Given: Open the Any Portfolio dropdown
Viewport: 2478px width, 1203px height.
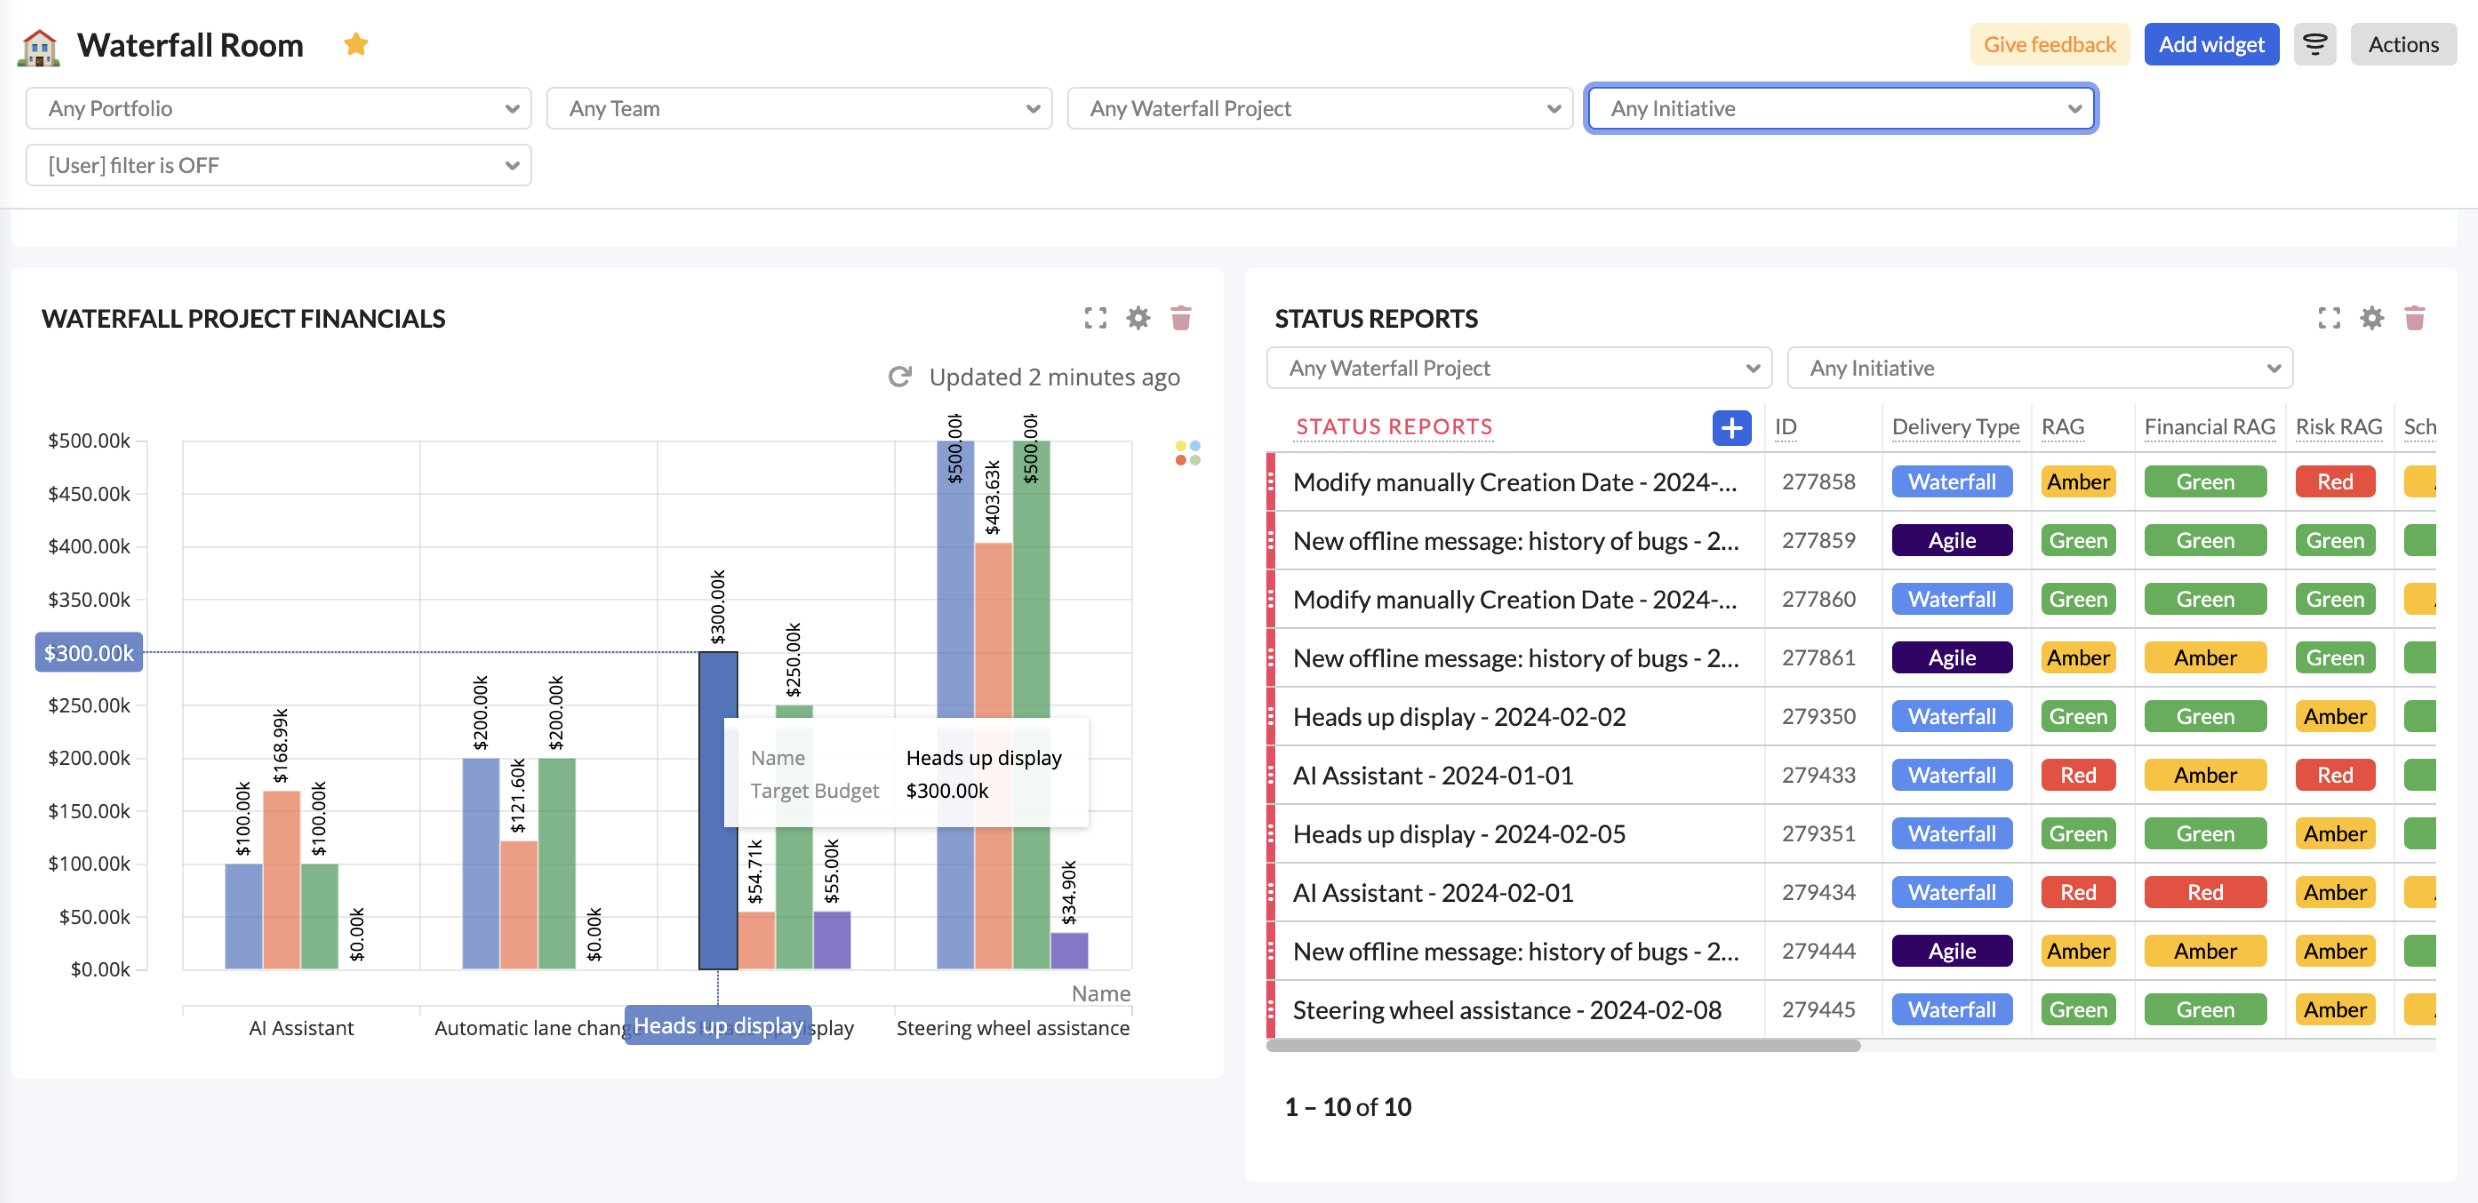Looking at the screenshot, I should pyautogui.click(x=279, y=109).
